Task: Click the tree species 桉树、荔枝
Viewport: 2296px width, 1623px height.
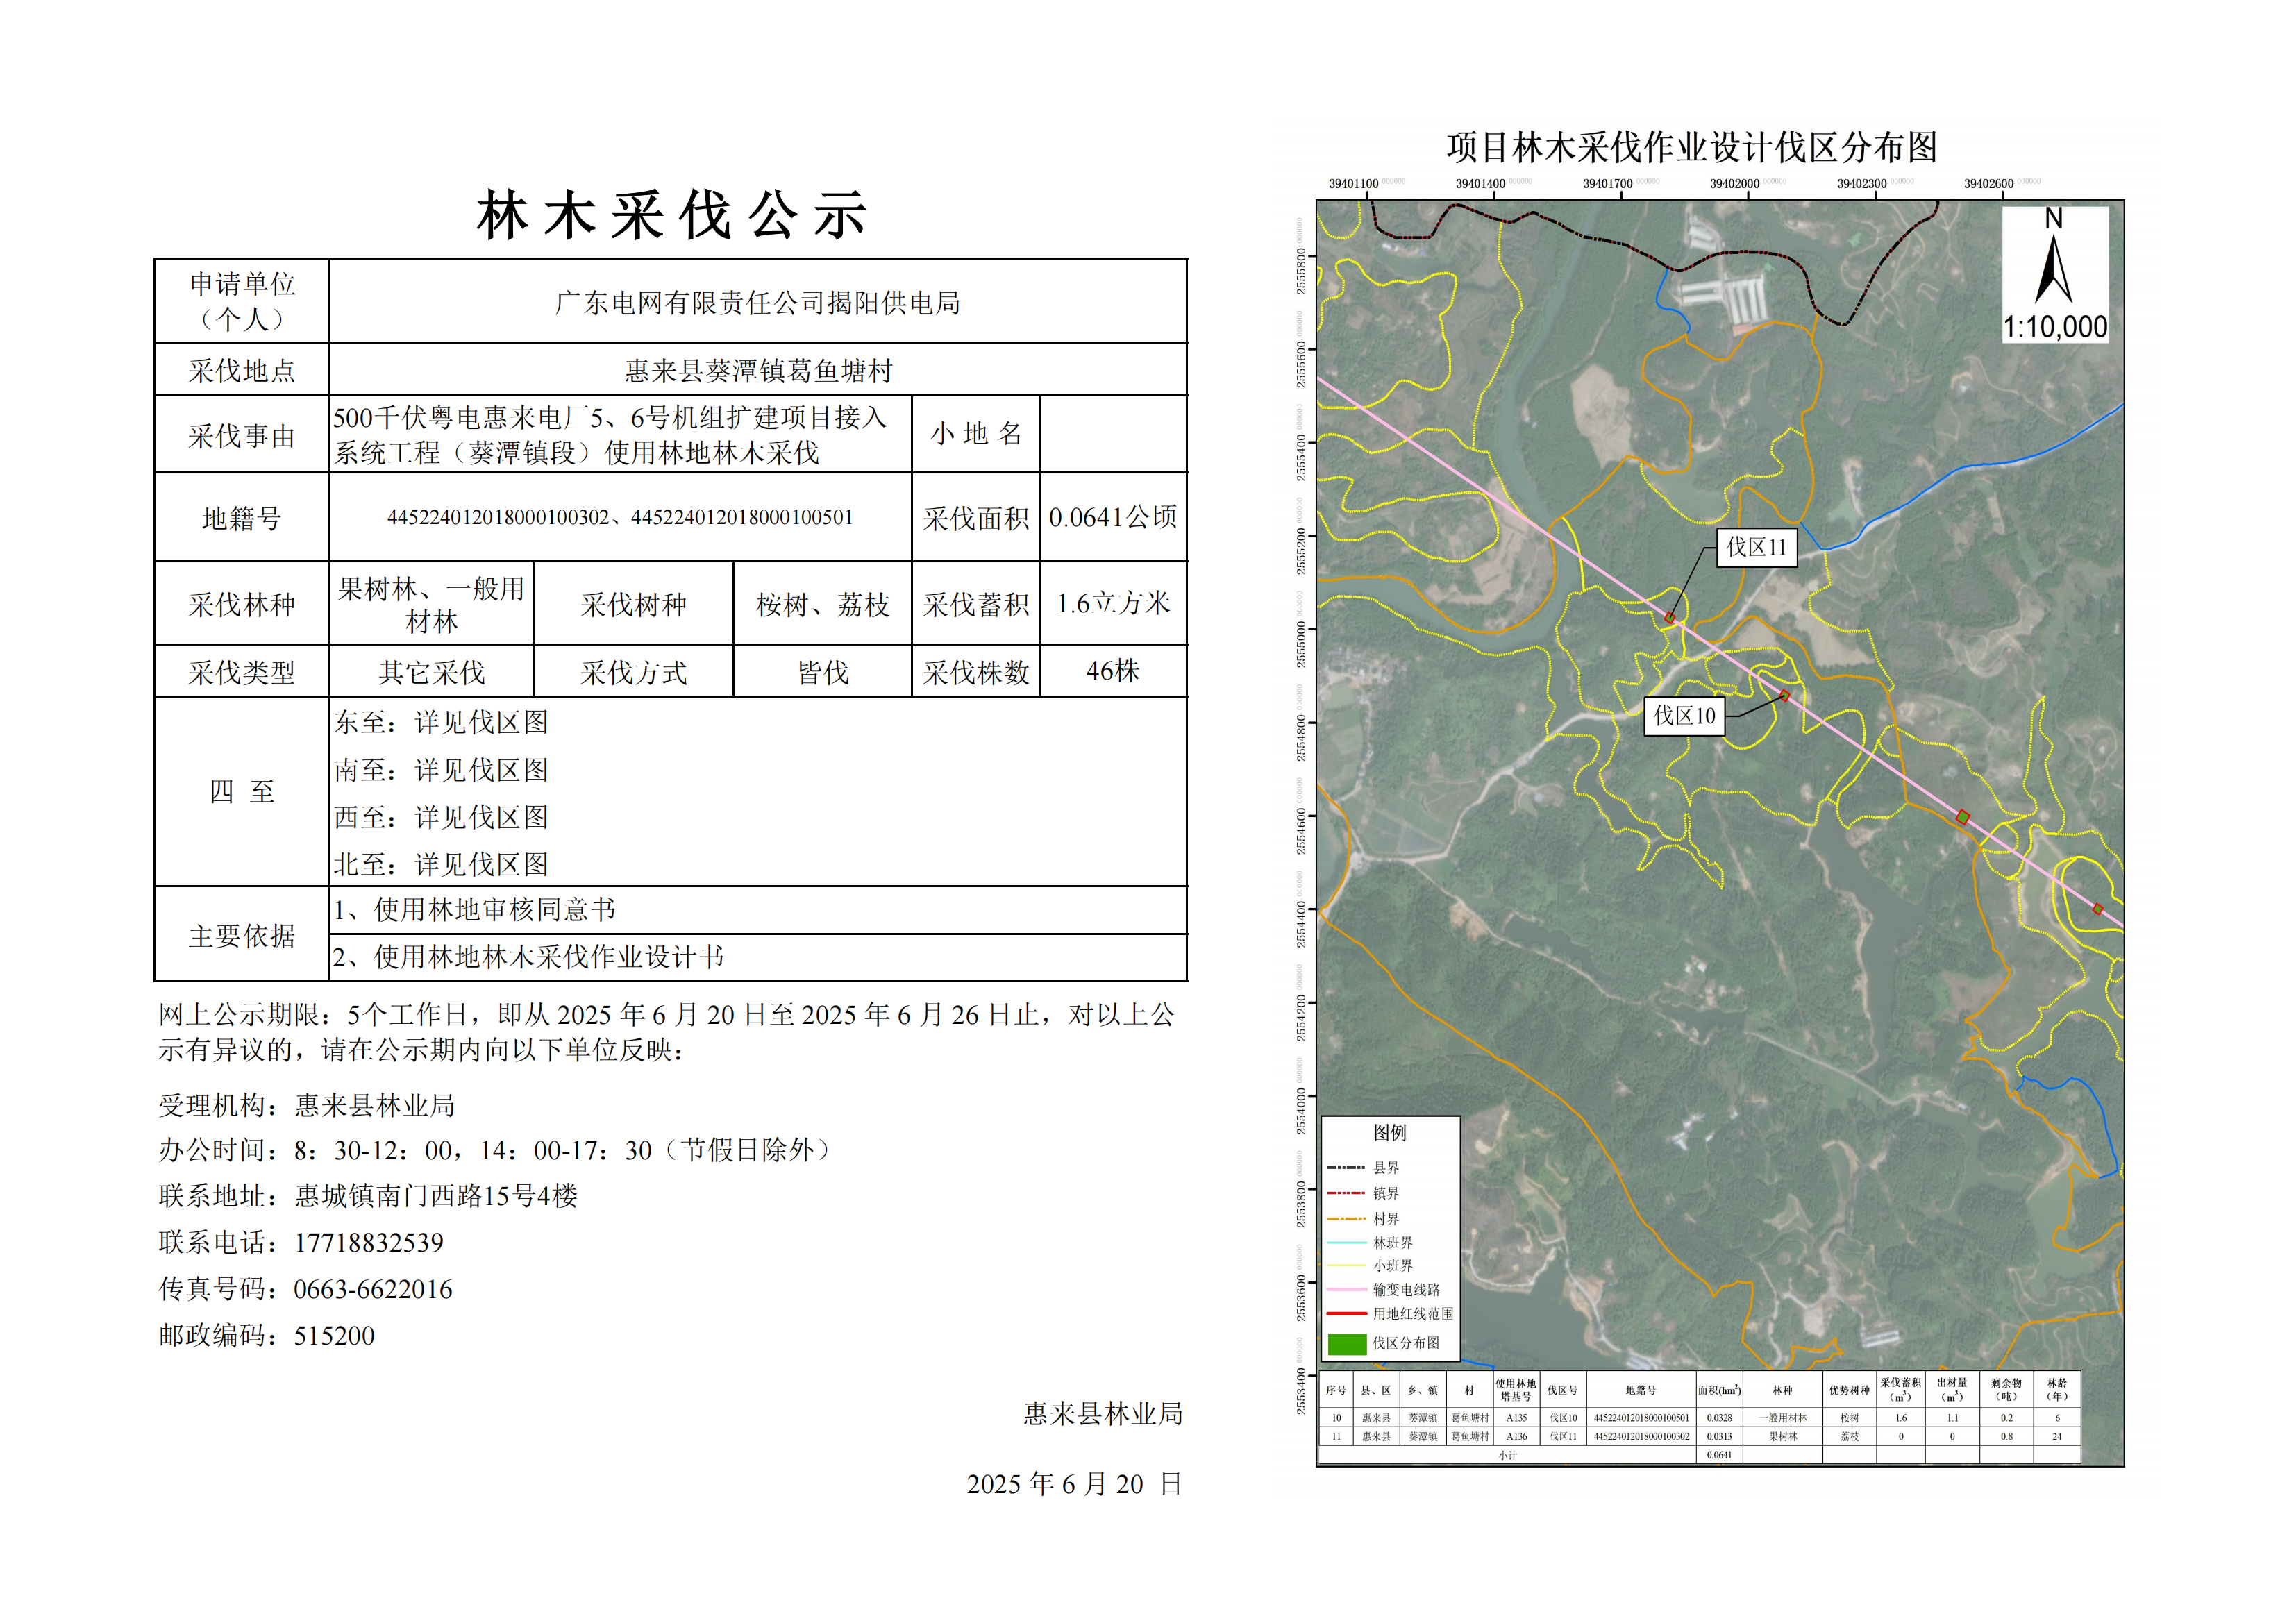Action: pos(823,605)
